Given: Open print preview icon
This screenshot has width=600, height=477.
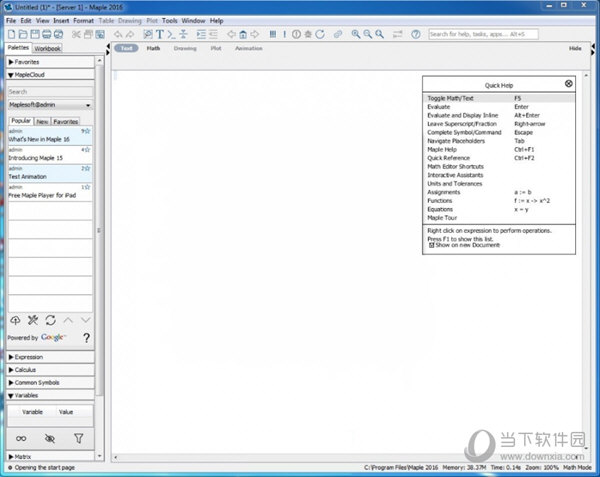Looking at the screenshot, I should point(58,34).
